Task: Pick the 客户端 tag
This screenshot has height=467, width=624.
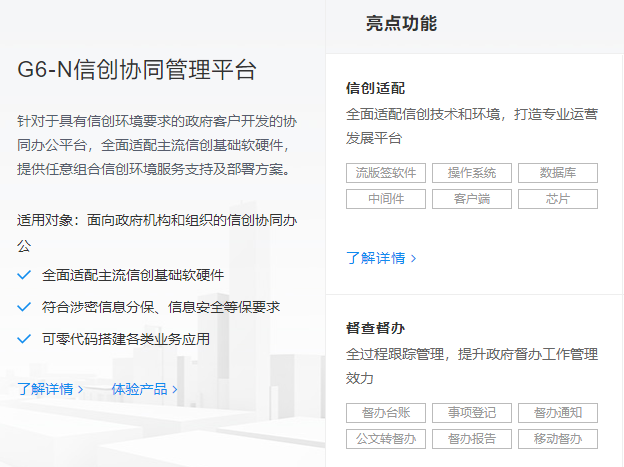Action: [472, 198]
